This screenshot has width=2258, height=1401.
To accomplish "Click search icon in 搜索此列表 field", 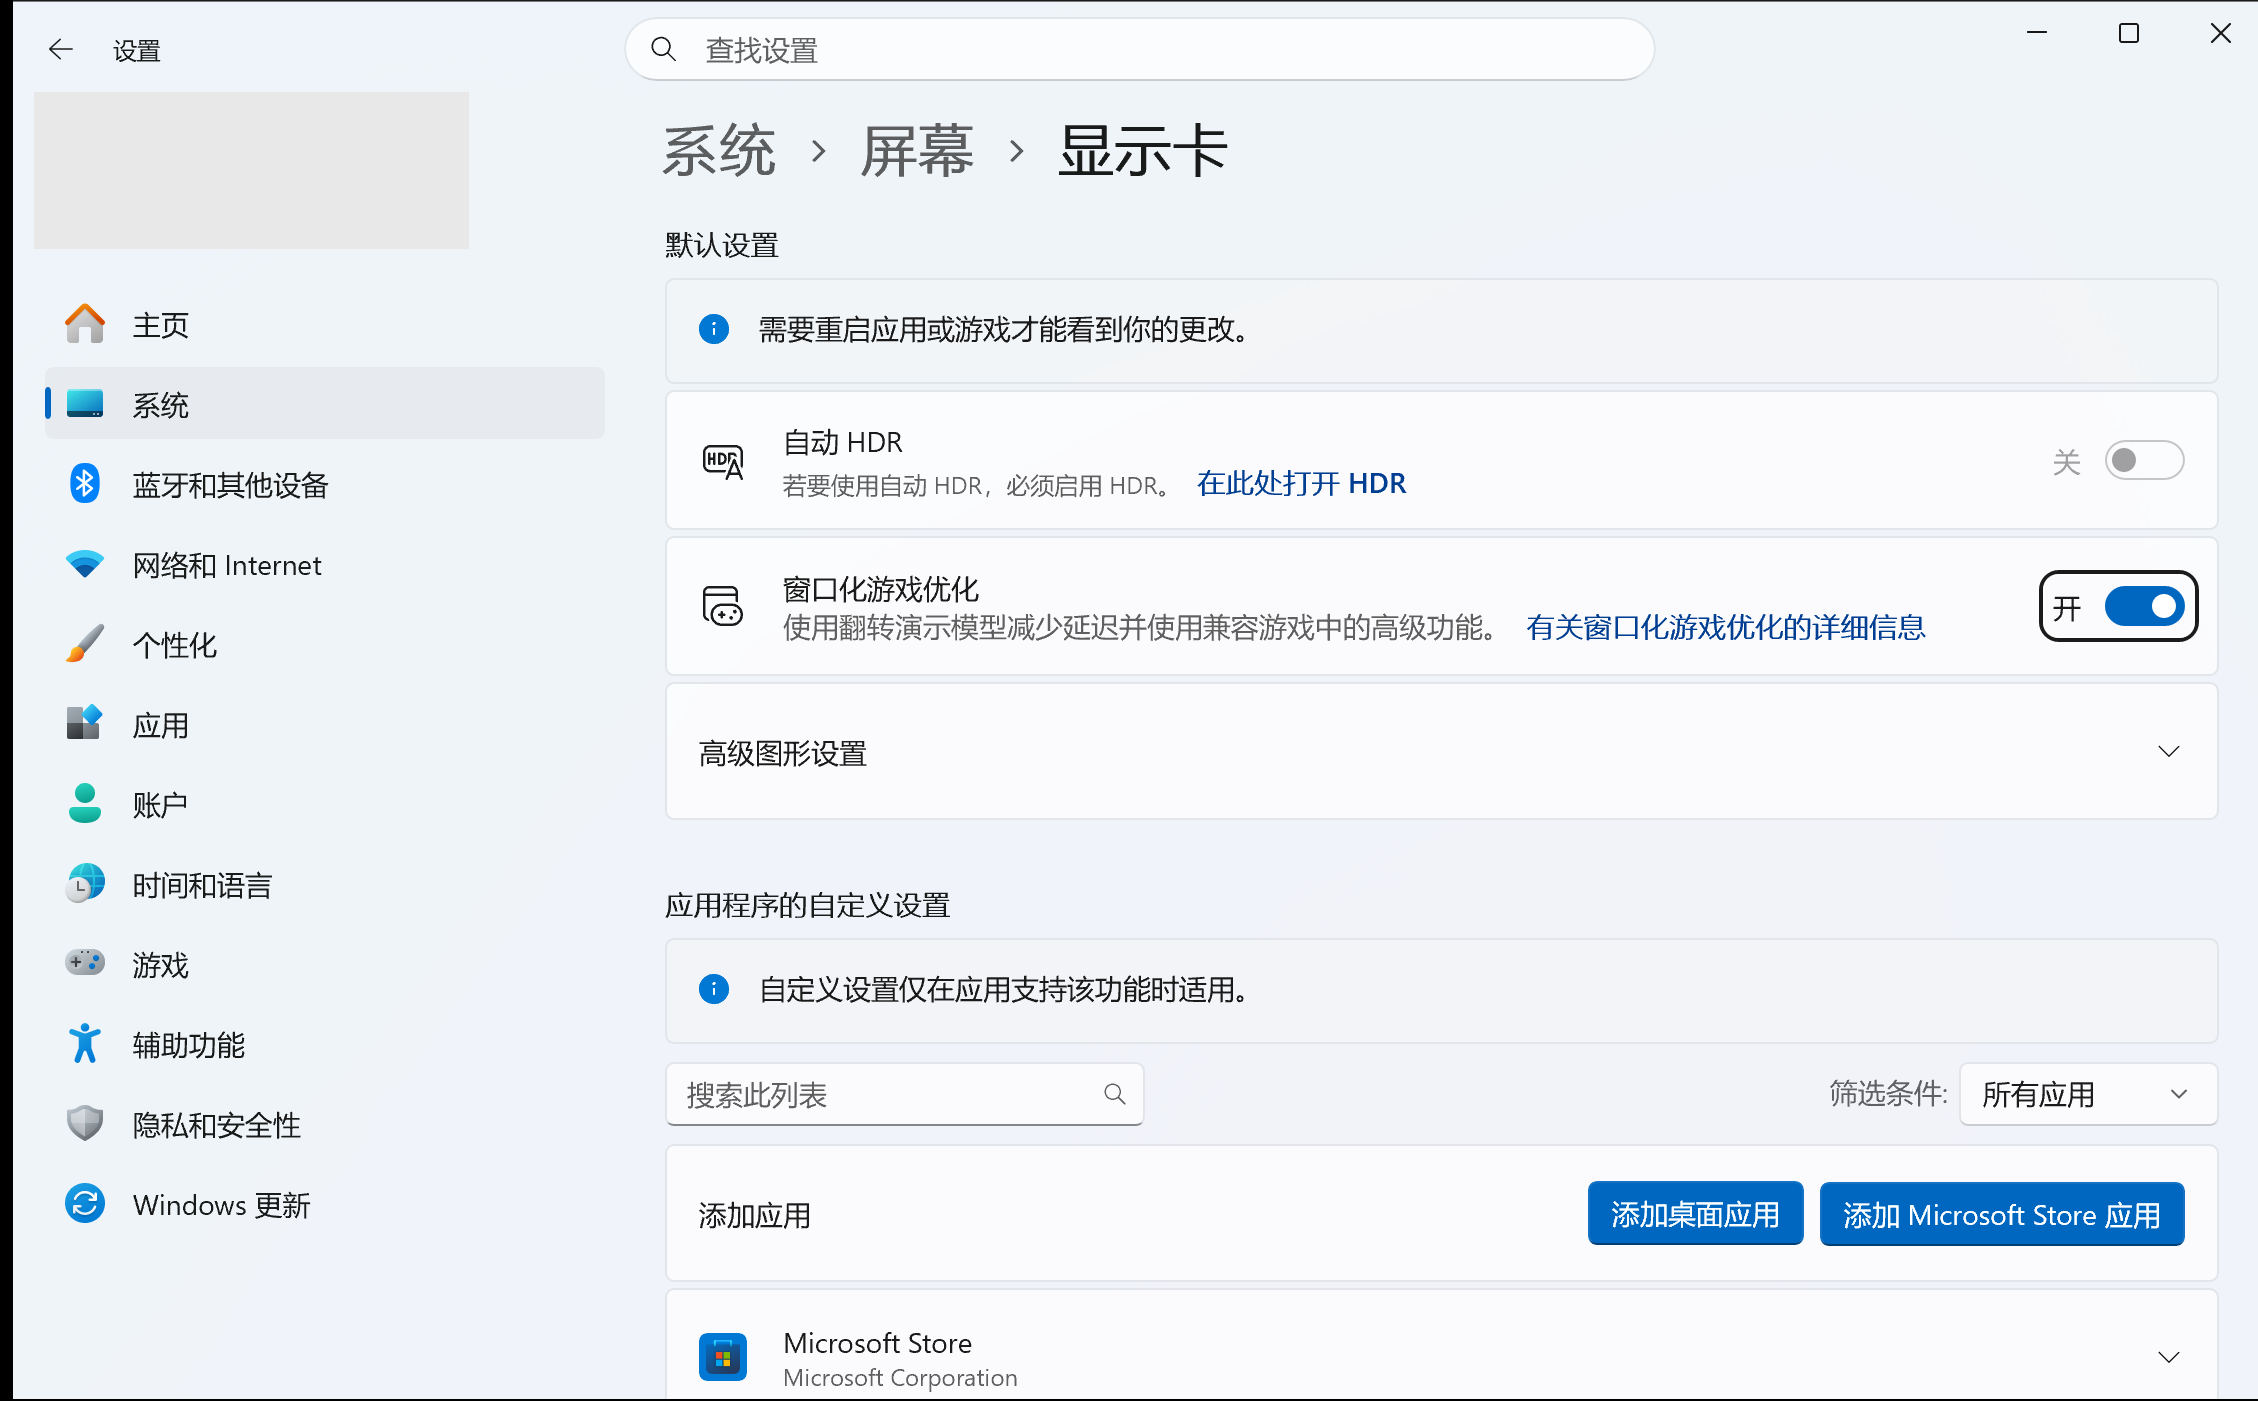I will [x=1114, y=1094].
